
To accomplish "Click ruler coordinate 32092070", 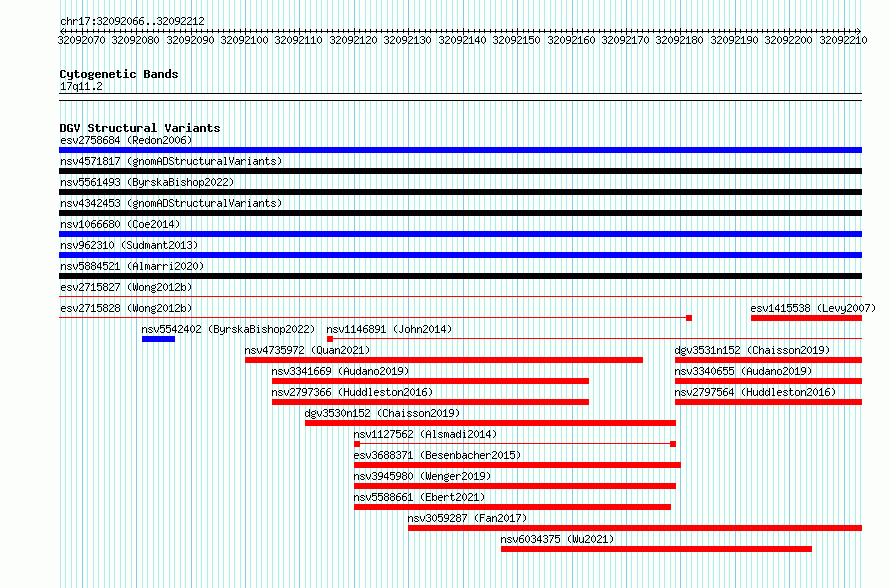I will click(x=81, y=40).
